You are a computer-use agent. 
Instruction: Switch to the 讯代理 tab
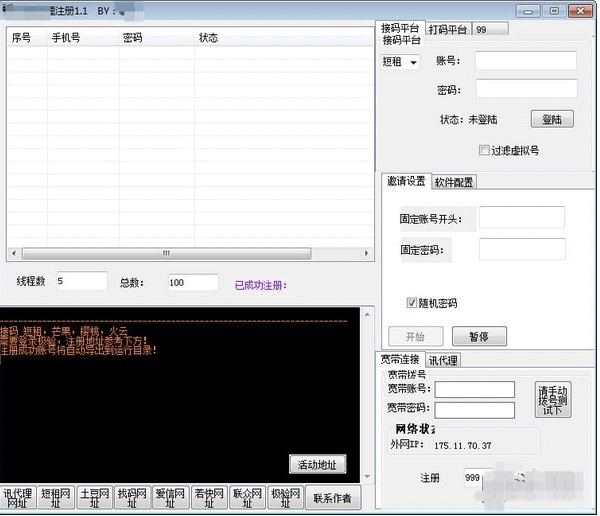point(443,360)
